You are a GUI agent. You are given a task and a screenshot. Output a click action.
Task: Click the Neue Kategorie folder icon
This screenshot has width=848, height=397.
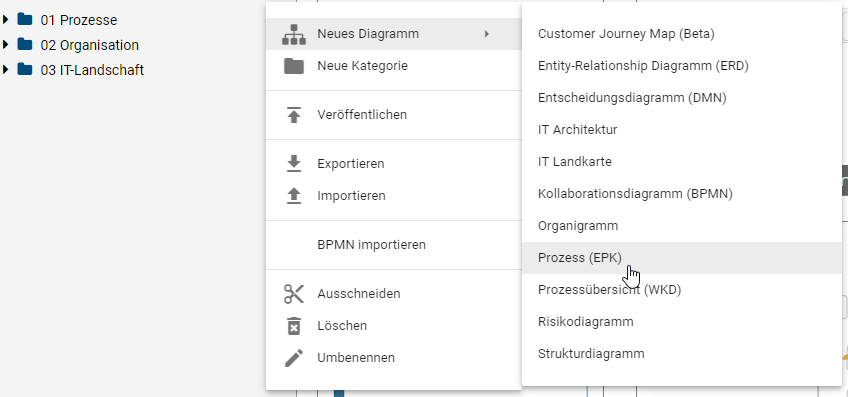coord(294,66)
